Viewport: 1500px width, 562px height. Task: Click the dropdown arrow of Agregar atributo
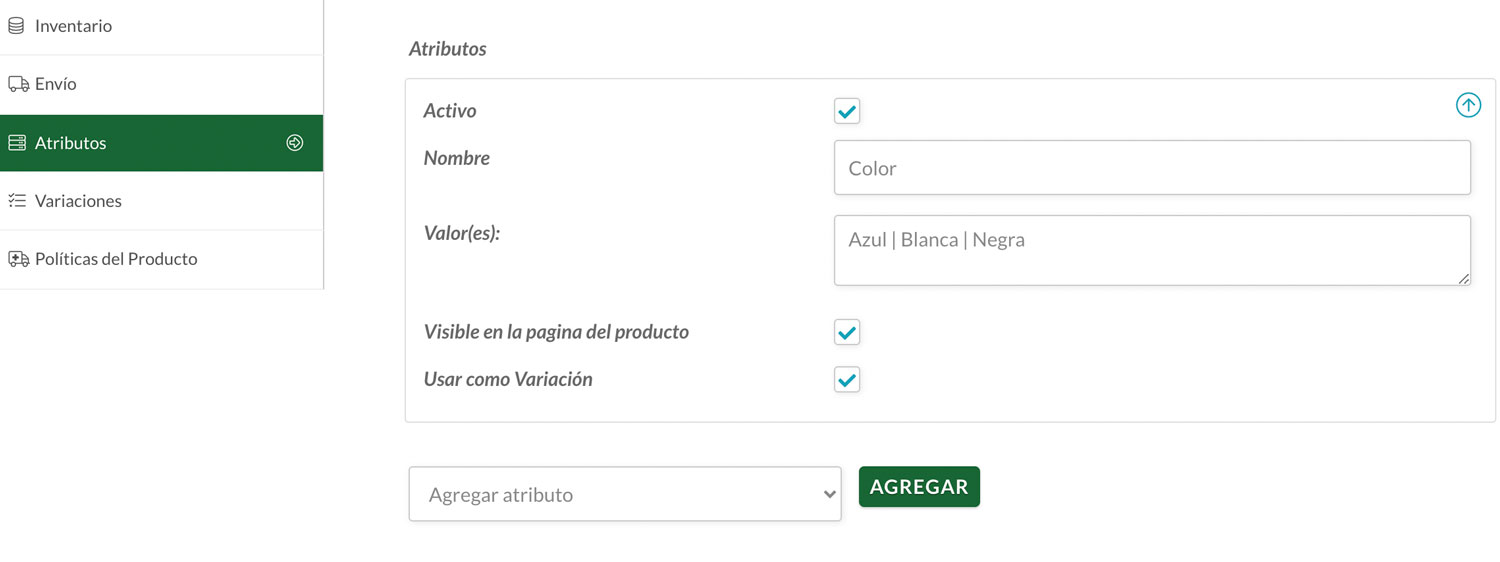(x=829, y=495)
